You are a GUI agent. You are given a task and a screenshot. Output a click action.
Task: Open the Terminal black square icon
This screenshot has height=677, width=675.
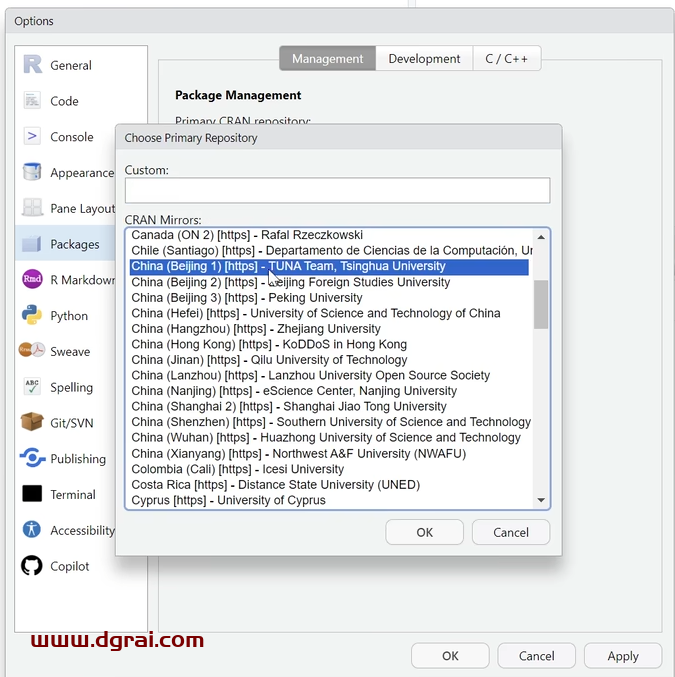point(32,494)
